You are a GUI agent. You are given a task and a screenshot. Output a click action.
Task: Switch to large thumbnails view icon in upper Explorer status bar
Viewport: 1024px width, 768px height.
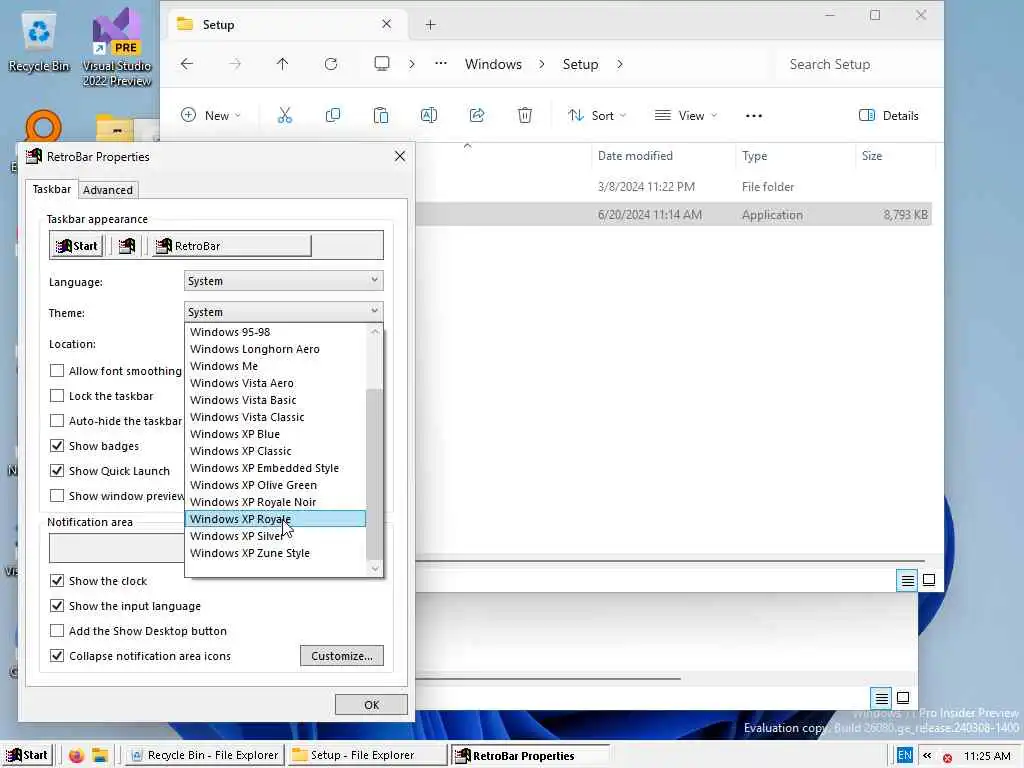pos(929,580)
